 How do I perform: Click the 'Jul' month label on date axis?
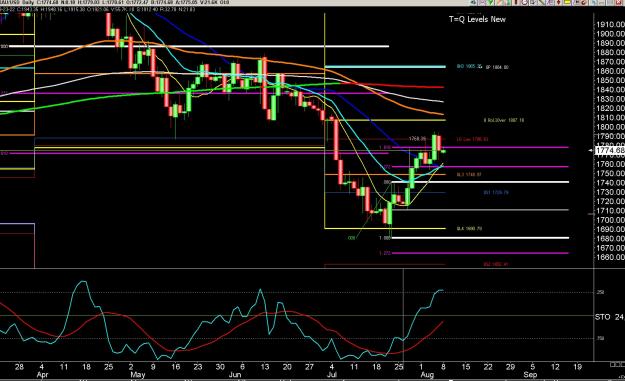pyautogui.click(x=332, y=375)
